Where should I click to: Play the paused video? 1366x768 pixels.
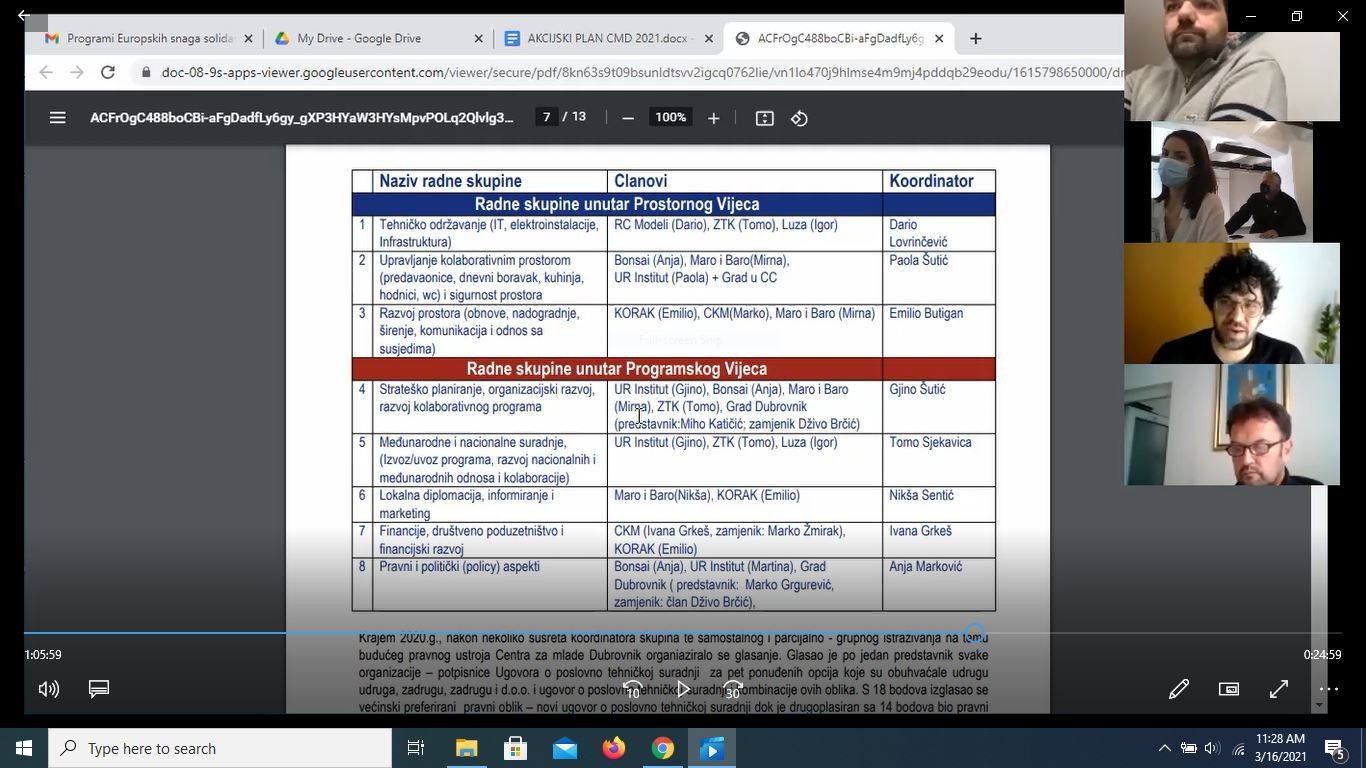pyautogui.click(x=683, y=689)
